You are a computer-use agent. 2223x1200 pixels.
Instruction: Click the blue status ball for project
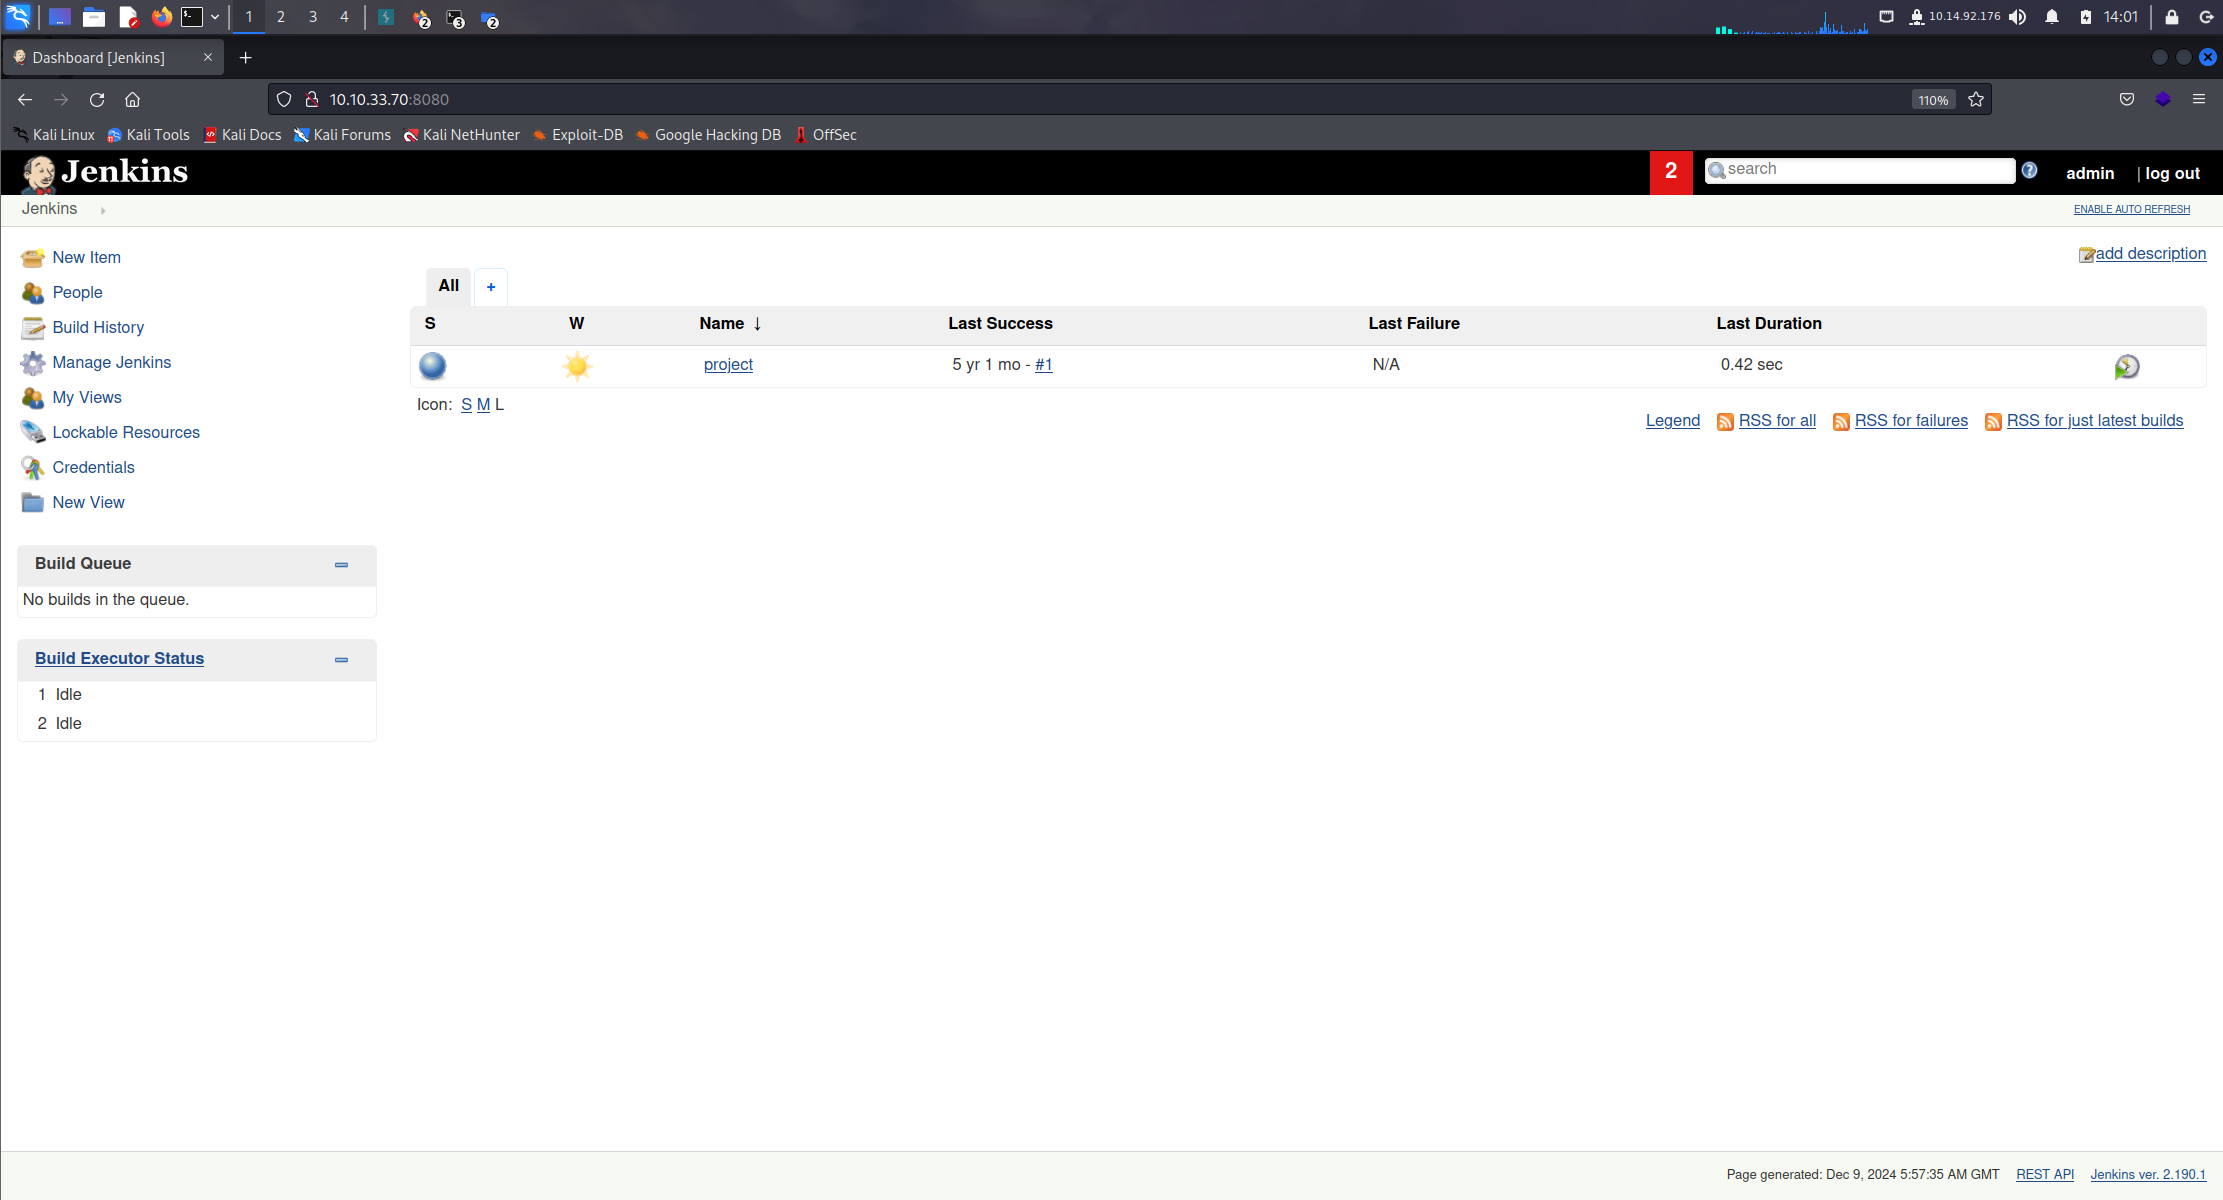click(x=433, y=366)
